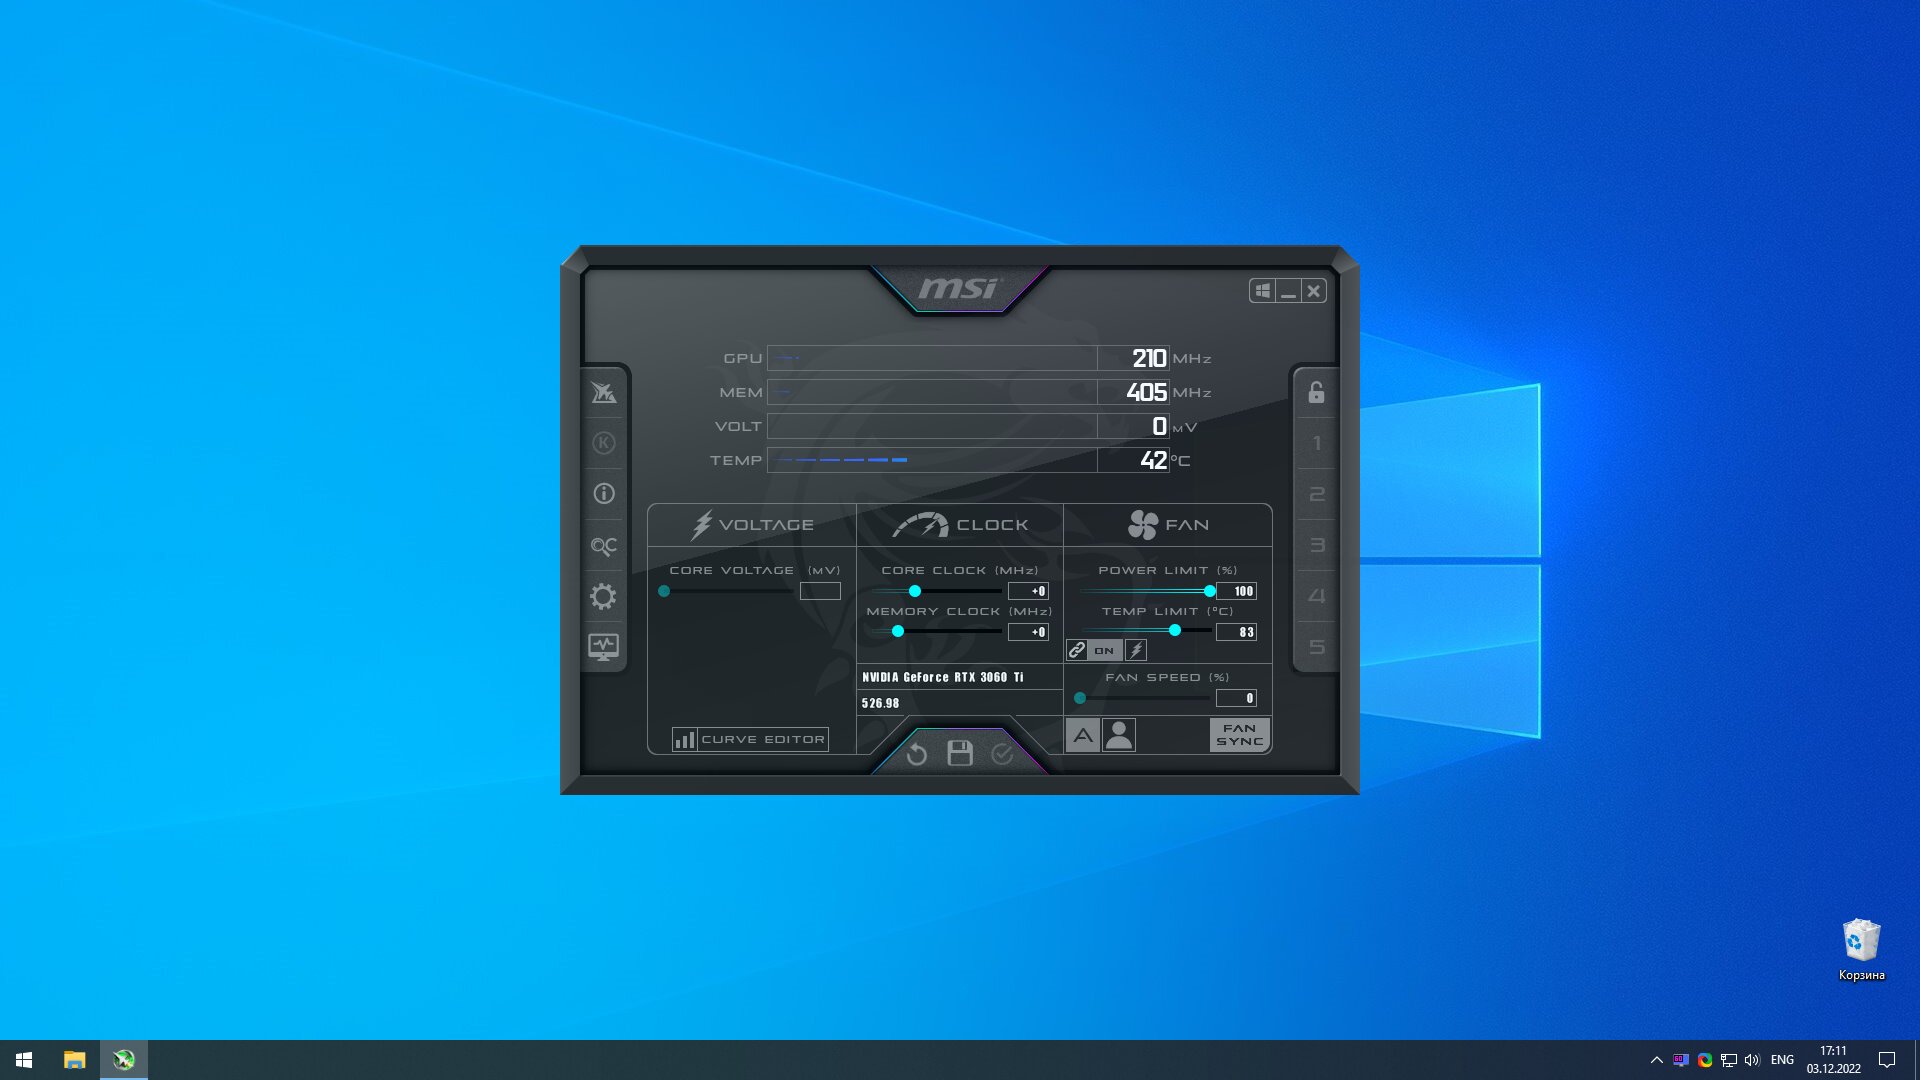Click the Windows startup icon button
Viewport: 1920px width, 1080px height.
click(x=1263, y=291)
